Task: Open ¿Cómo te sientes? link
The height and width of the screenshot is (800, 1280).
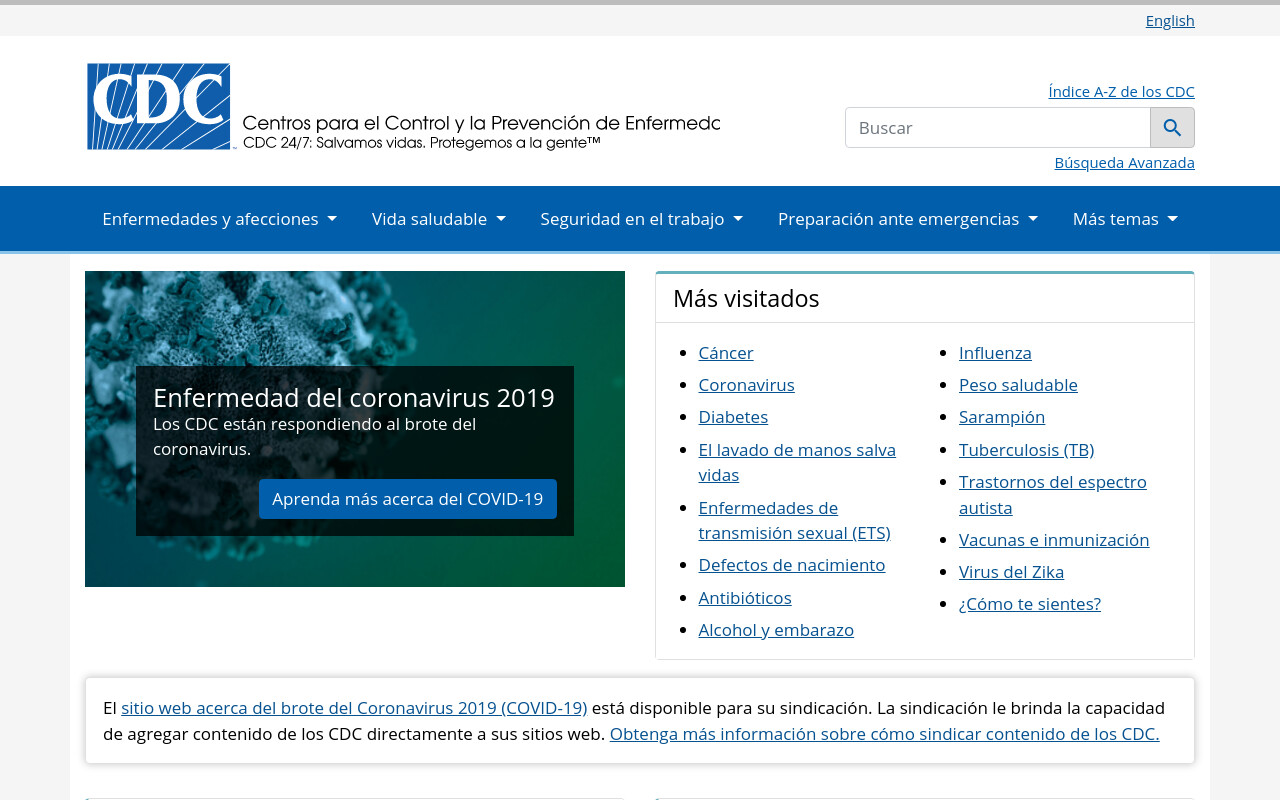Action: pos(1030,604)
